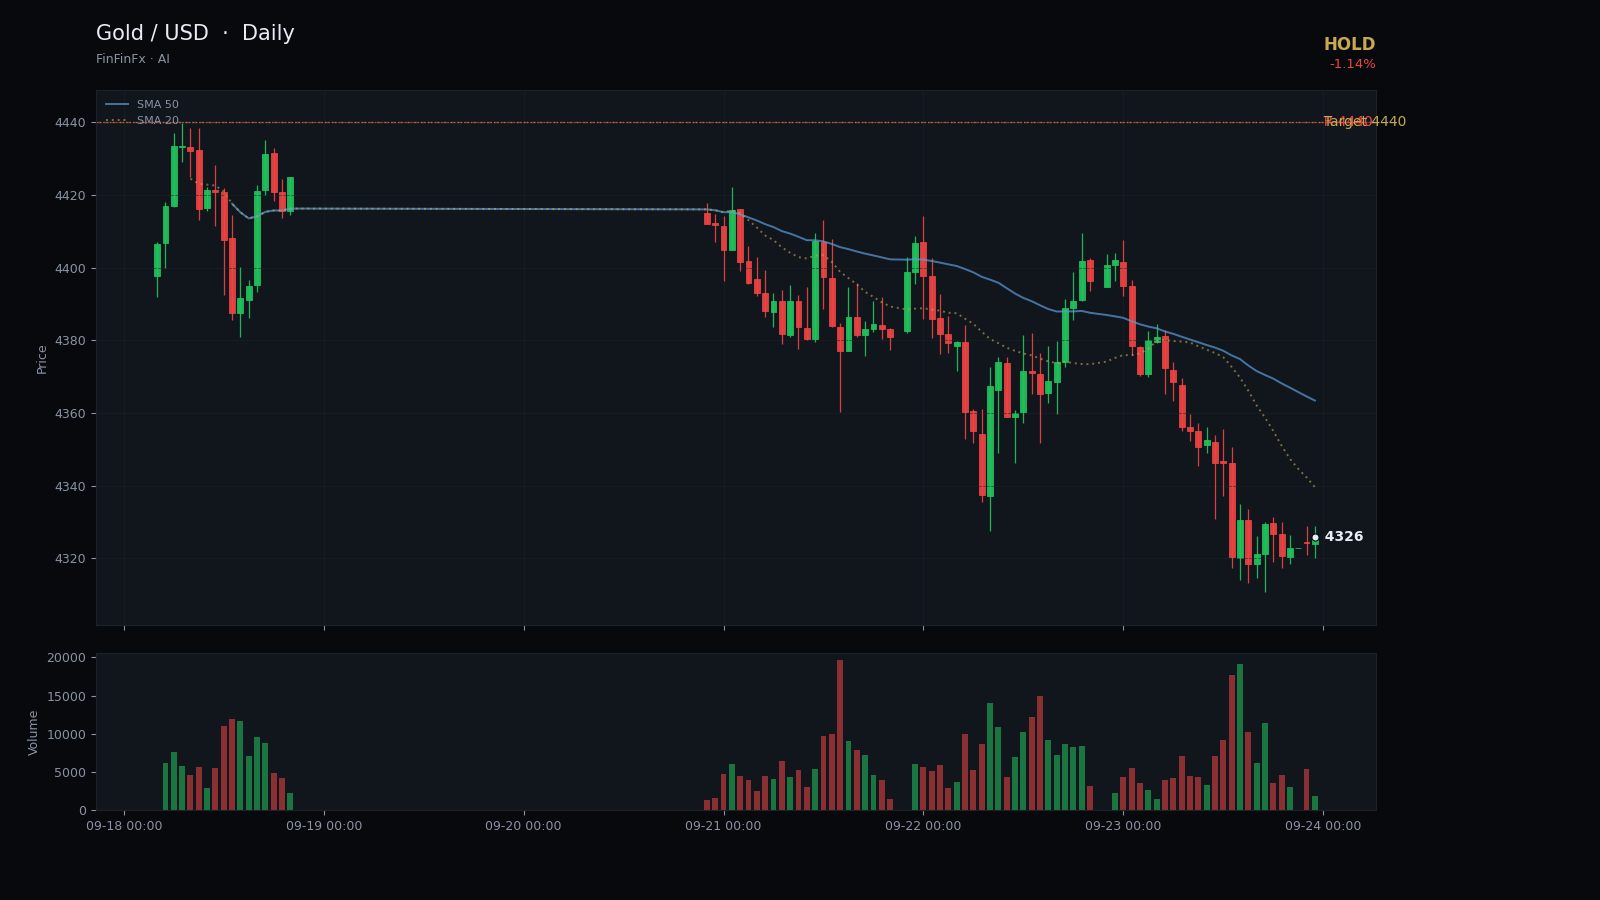Click the Target 4440 line label
Viewport: 1600px width, 900px height.
click(1364, 122)
